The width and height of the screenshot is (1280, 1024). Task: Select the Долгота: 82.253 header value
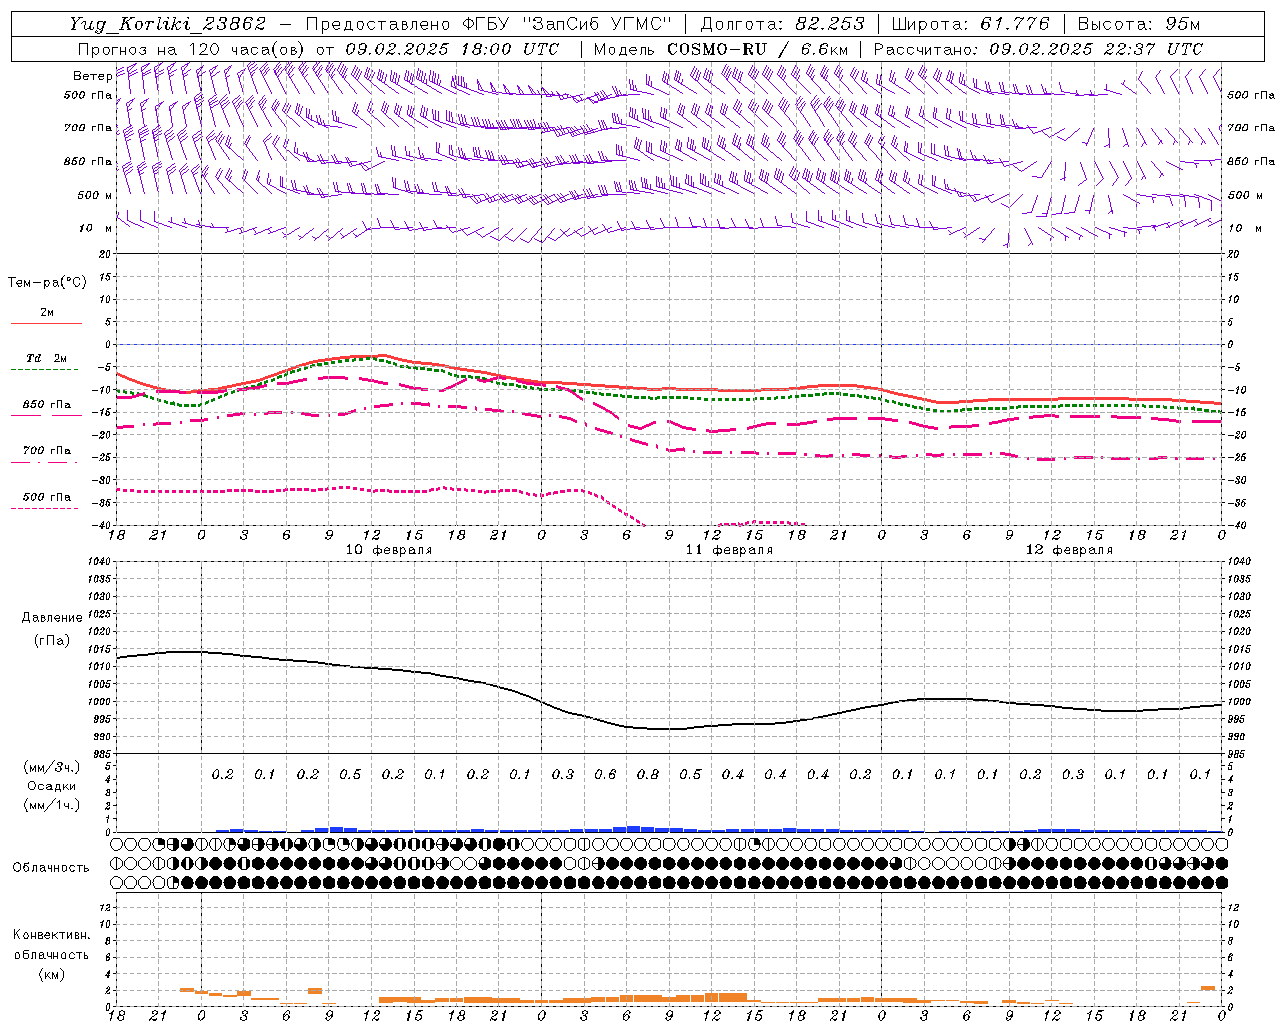(784, 24)
